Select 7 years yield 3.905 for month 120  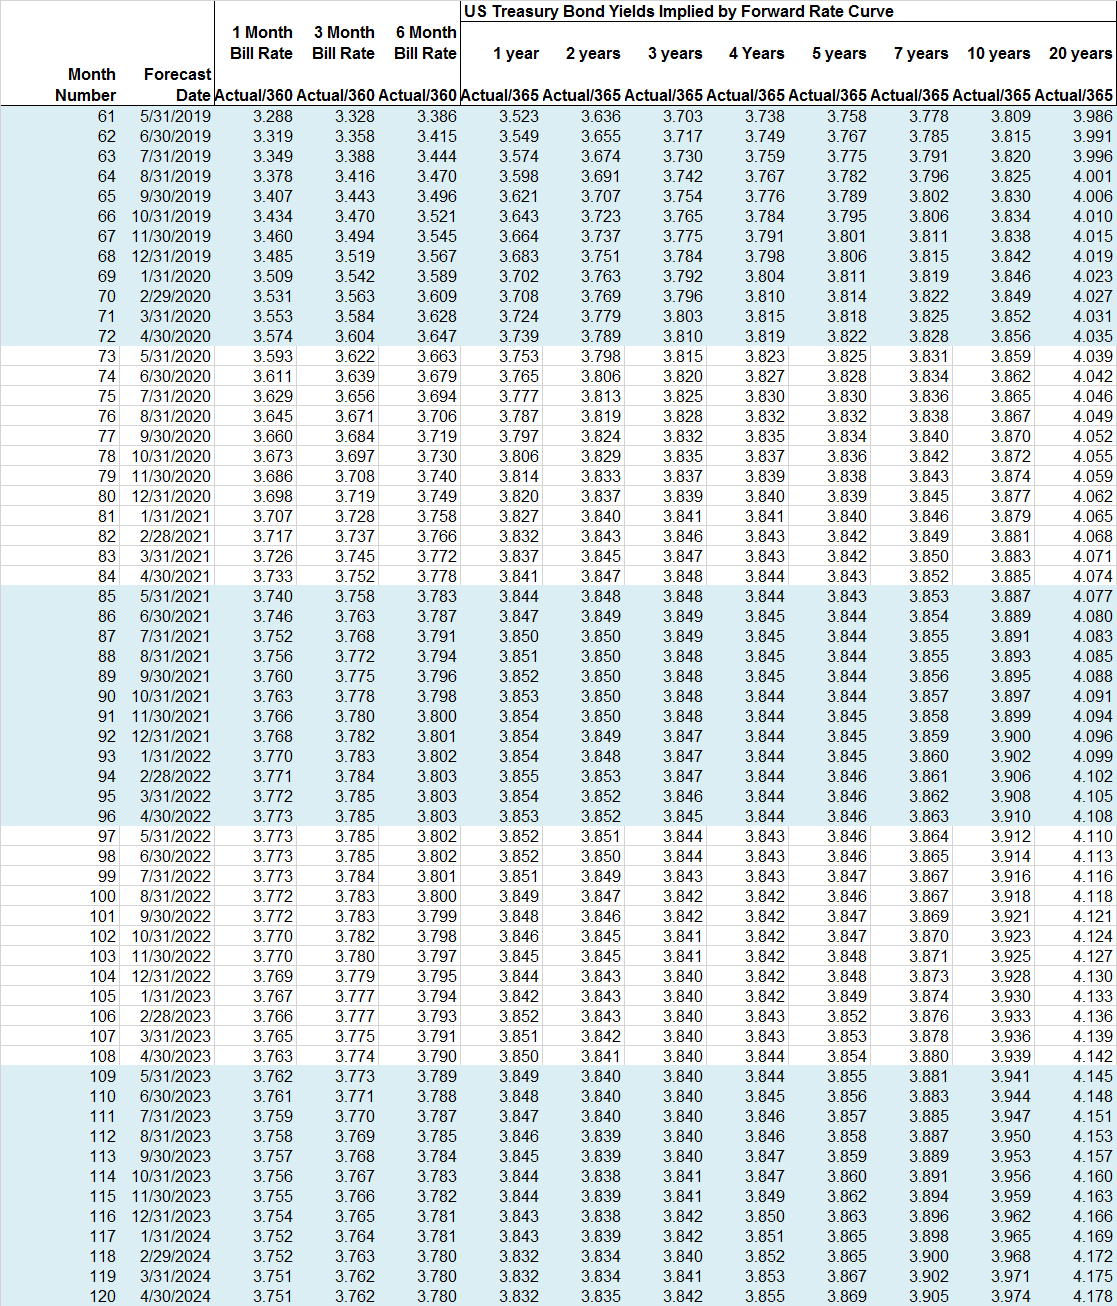coord(928,1296)
